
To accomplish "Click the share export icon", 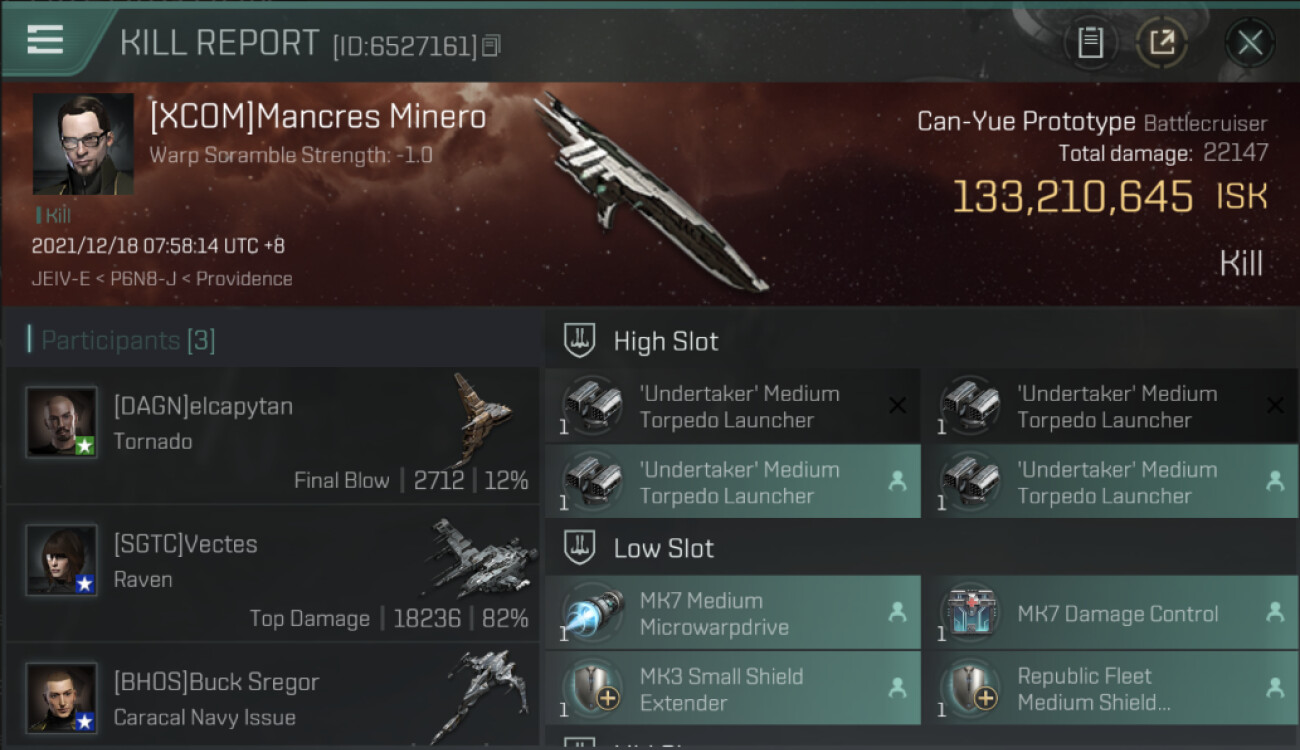I will [x=1161, y=42].
